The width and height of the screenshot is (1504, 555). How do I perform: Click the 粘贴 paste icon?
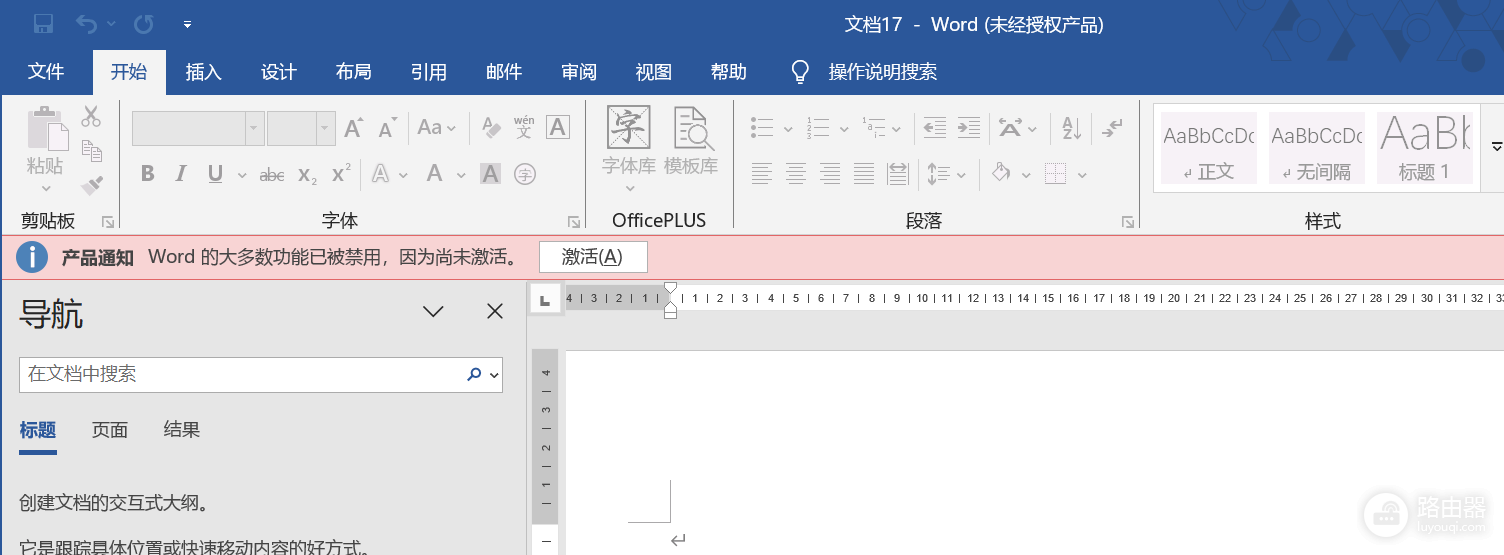coord(47,128)
